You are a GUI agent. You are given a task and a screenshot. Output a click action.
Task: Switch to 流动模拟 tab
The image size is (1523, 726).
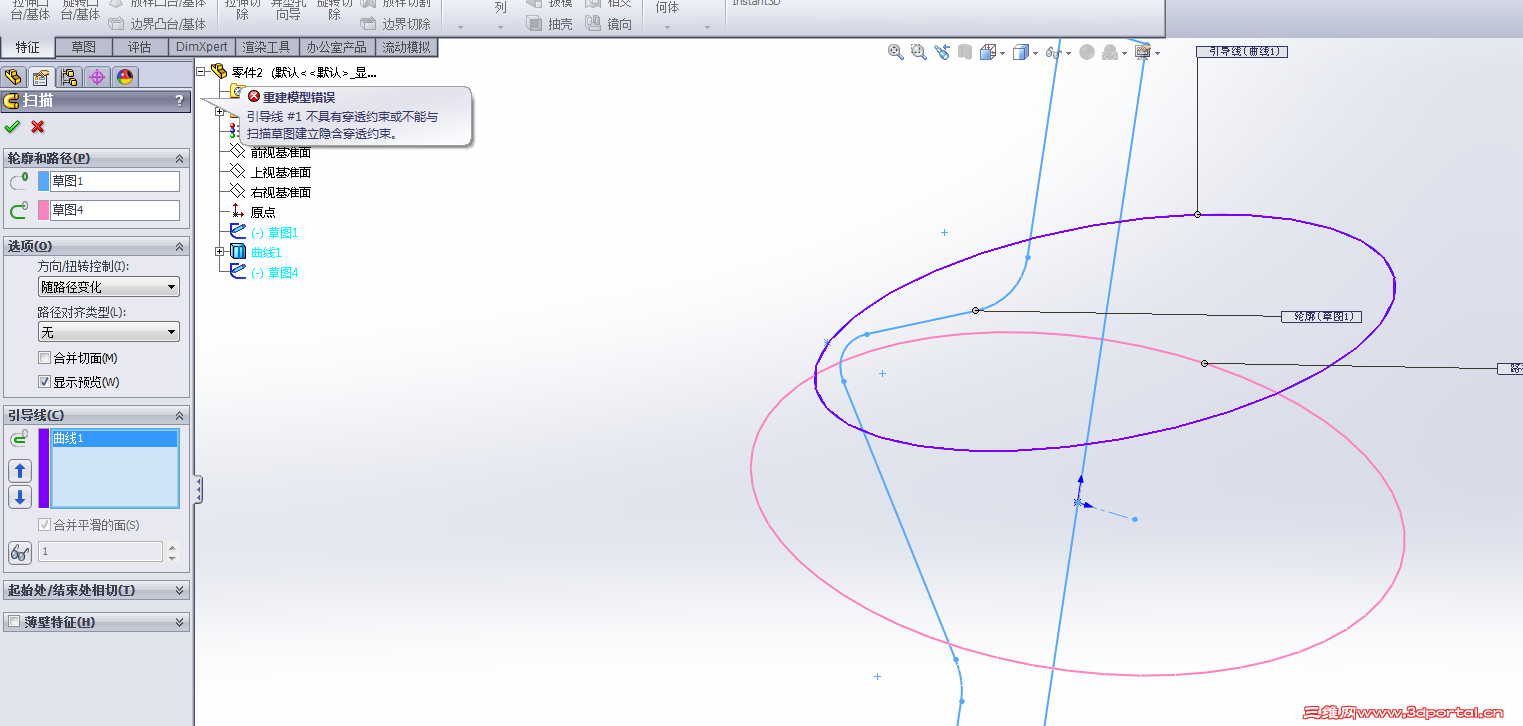pos(406,47)
